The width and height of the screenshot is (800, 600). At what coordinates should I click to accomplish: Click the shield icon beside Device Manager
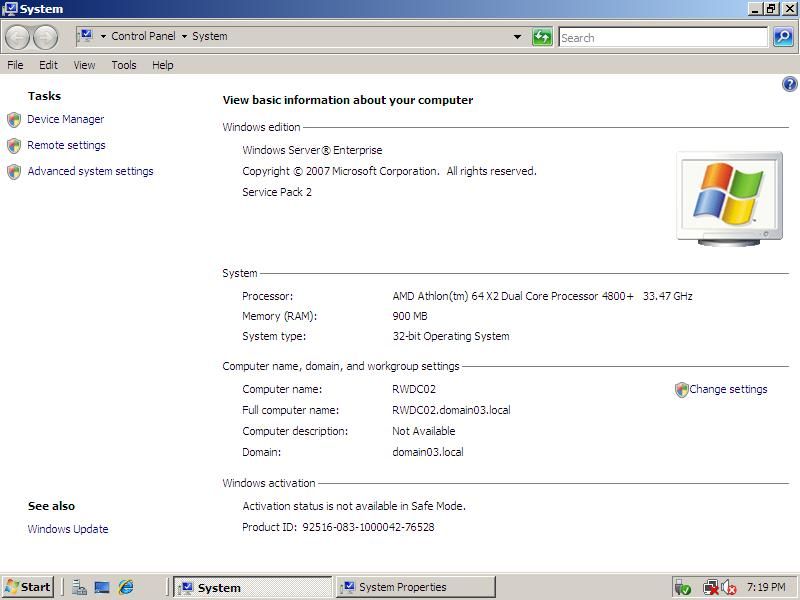(14, 120)
